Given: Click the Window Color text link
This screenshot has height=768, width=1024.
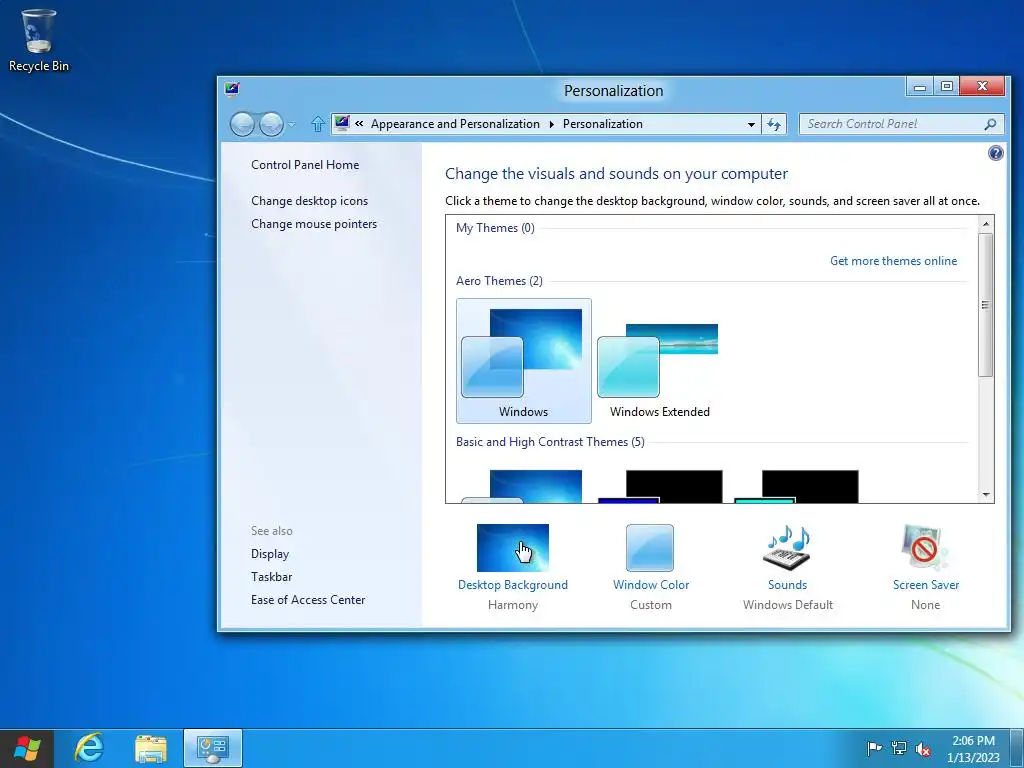Looking at the screenshot, I should tap(651, 584).
